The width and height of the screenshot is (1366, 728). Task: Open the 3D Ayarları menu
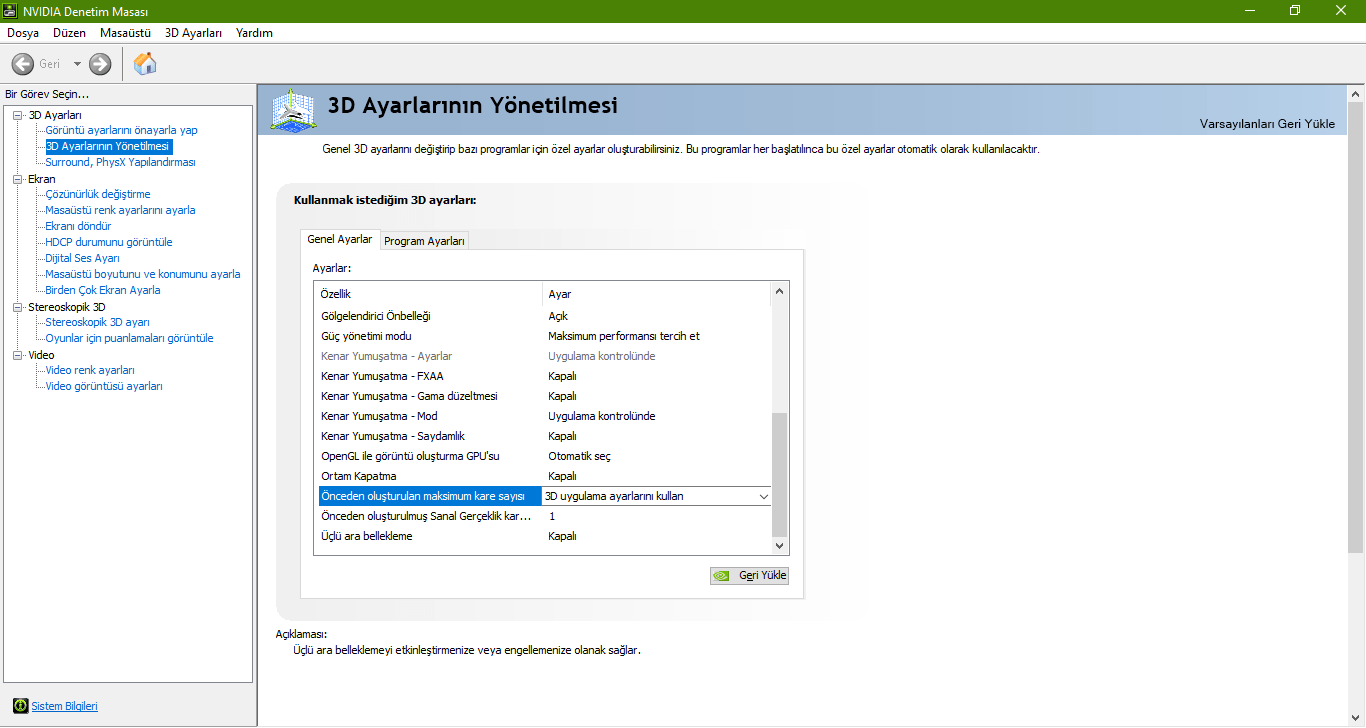pyautogui.click(x=194, y=33)
